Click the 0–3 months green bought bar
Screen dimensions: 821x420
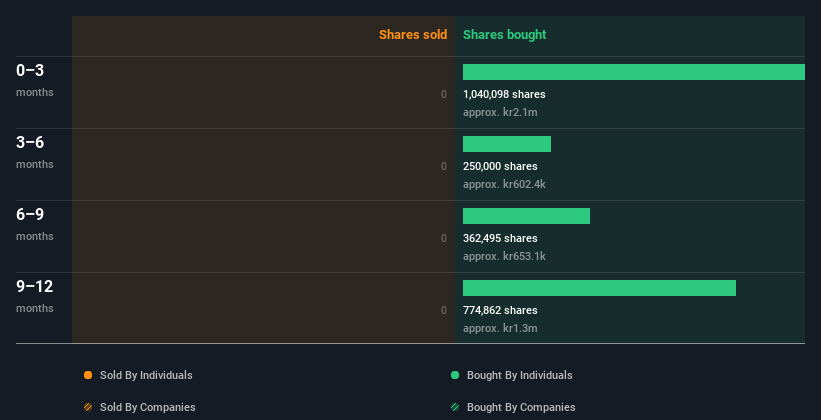tap(634, 72)
